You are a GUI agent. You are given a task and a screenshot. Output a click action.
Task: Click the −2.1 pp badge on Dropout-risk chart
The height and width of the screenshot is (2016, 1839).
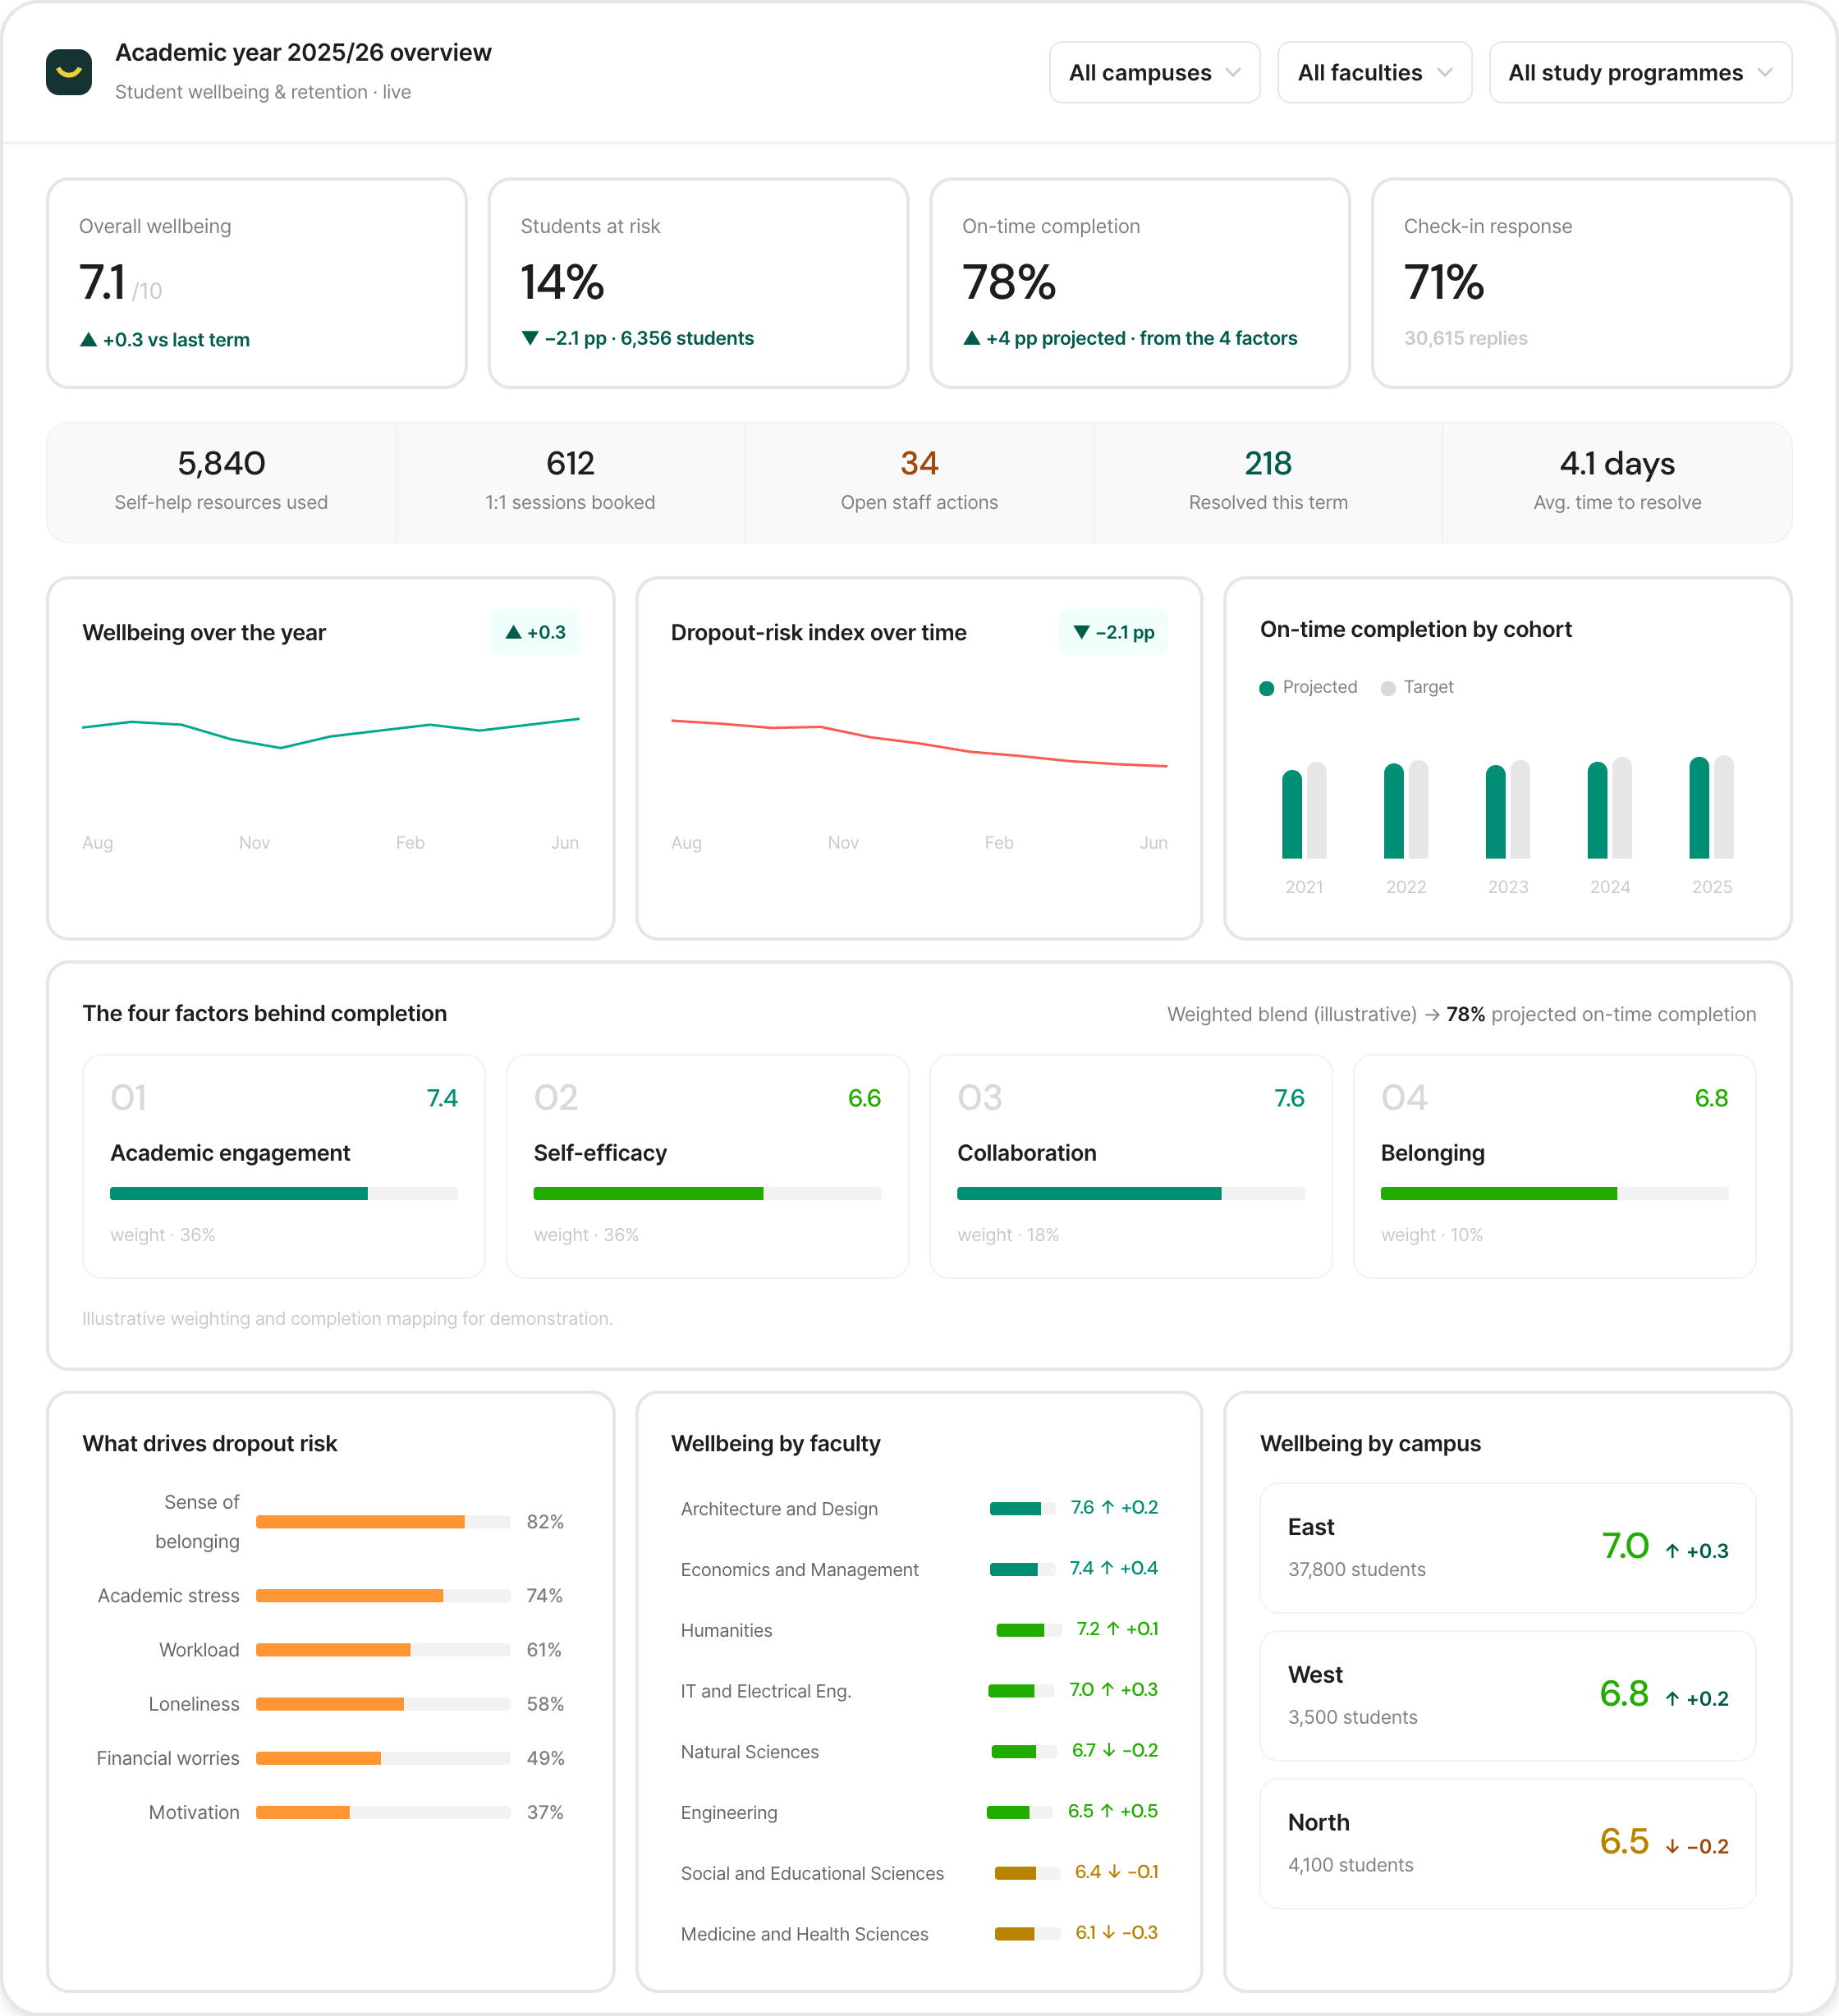pyautogui.click(x=1113, y=632)
